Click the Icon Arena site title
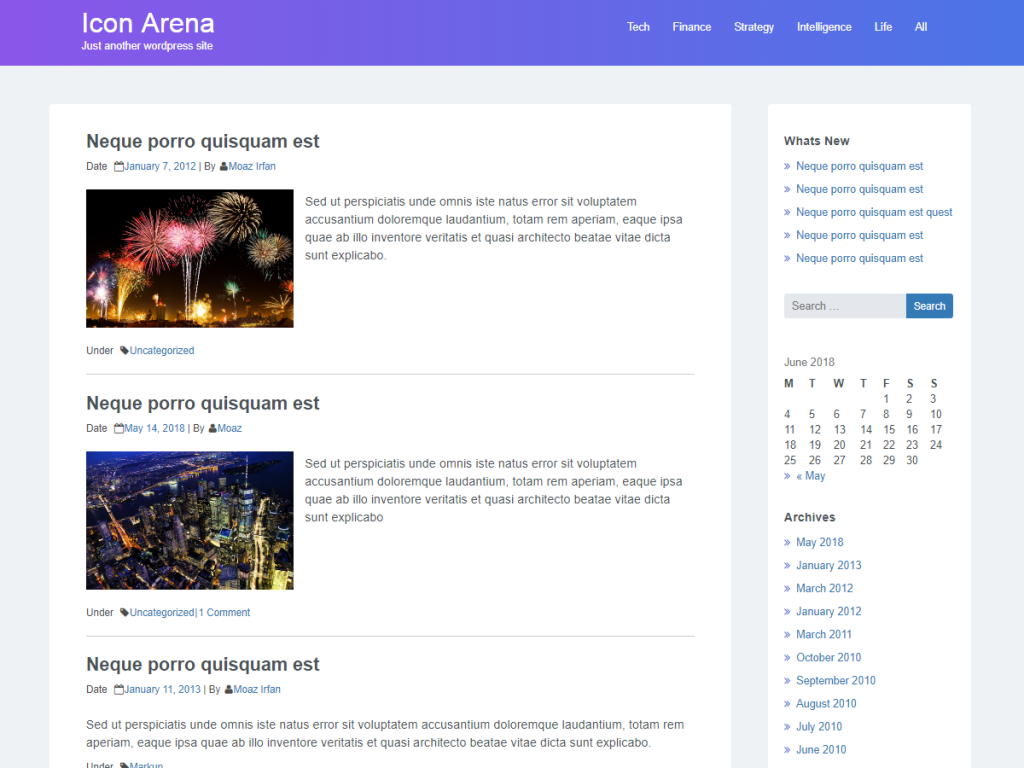Screen dimensions: 1024x768 (148, 22)
